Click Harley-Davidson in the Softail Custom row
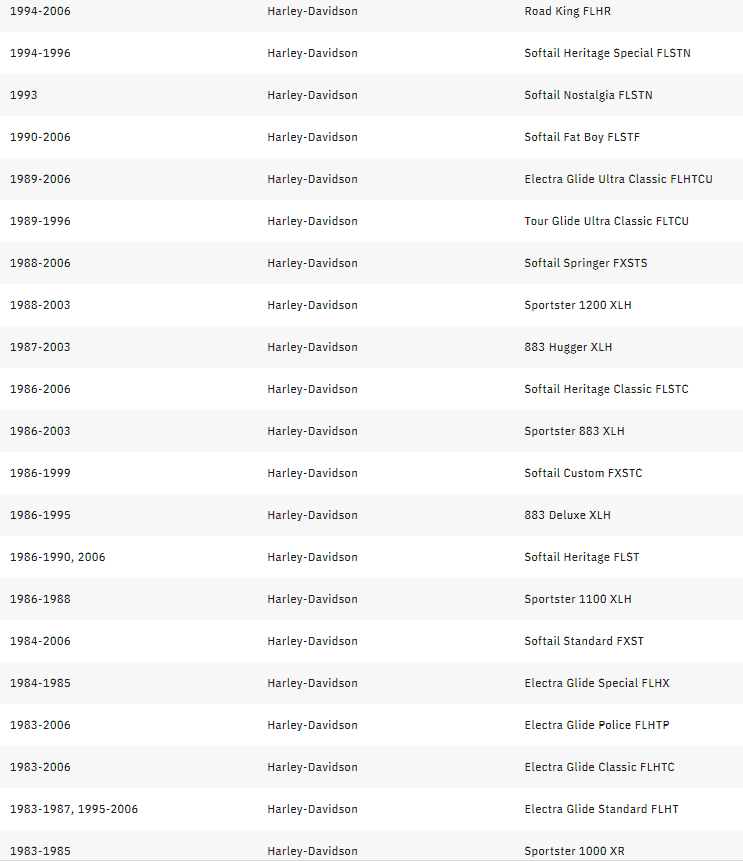Screen dimensions: 743x862 pos(312,473)
